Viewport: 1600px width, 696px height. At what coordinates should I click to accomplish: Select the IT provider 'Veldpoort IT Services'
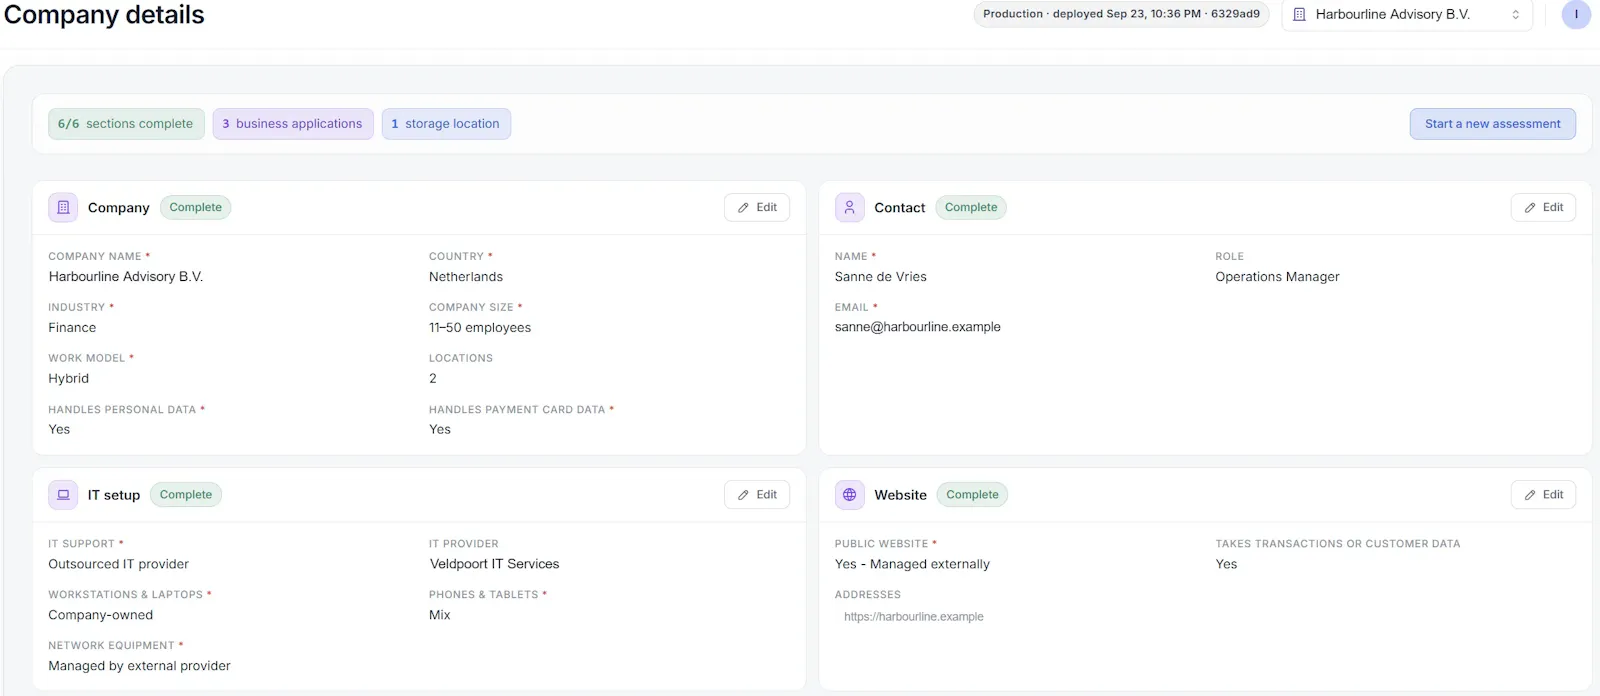494,564
